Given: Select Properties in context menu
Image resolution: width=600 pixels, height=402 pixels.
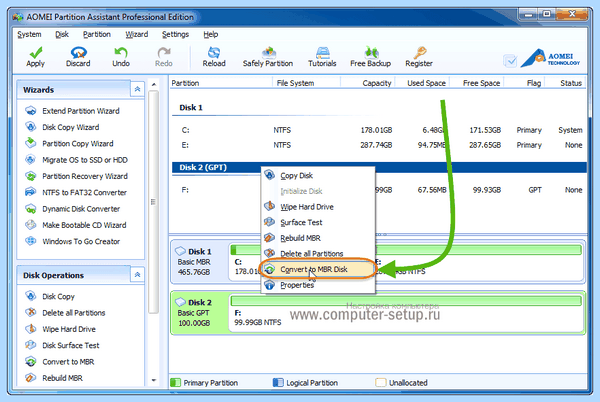Looking at the screenshot, I should tap(318, 285).
